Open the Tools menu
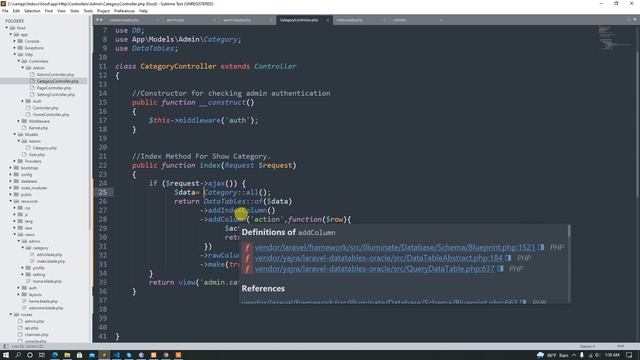This screenshot has width=640, height=360. point(88,11)
